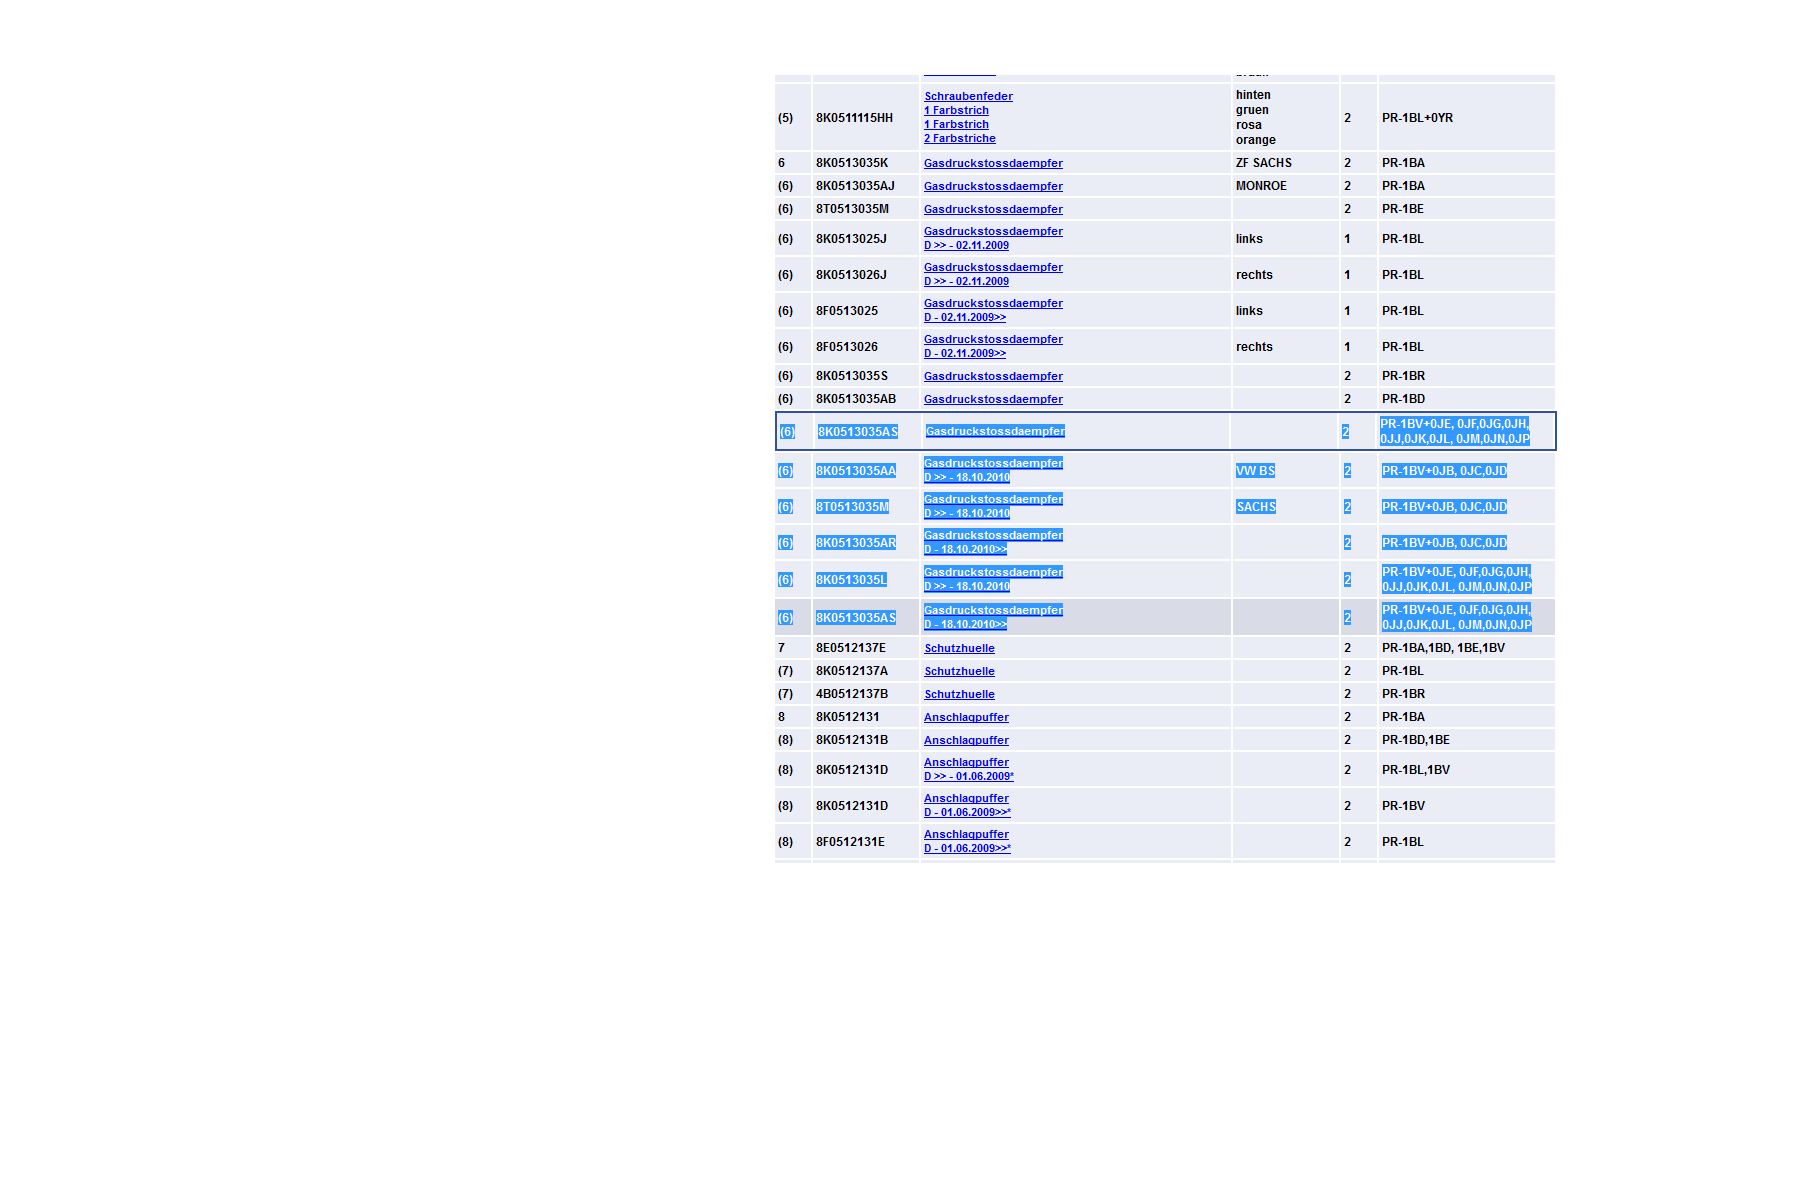
Task: Open the Schraubenfeder link
Action: (x=968, y=96)
